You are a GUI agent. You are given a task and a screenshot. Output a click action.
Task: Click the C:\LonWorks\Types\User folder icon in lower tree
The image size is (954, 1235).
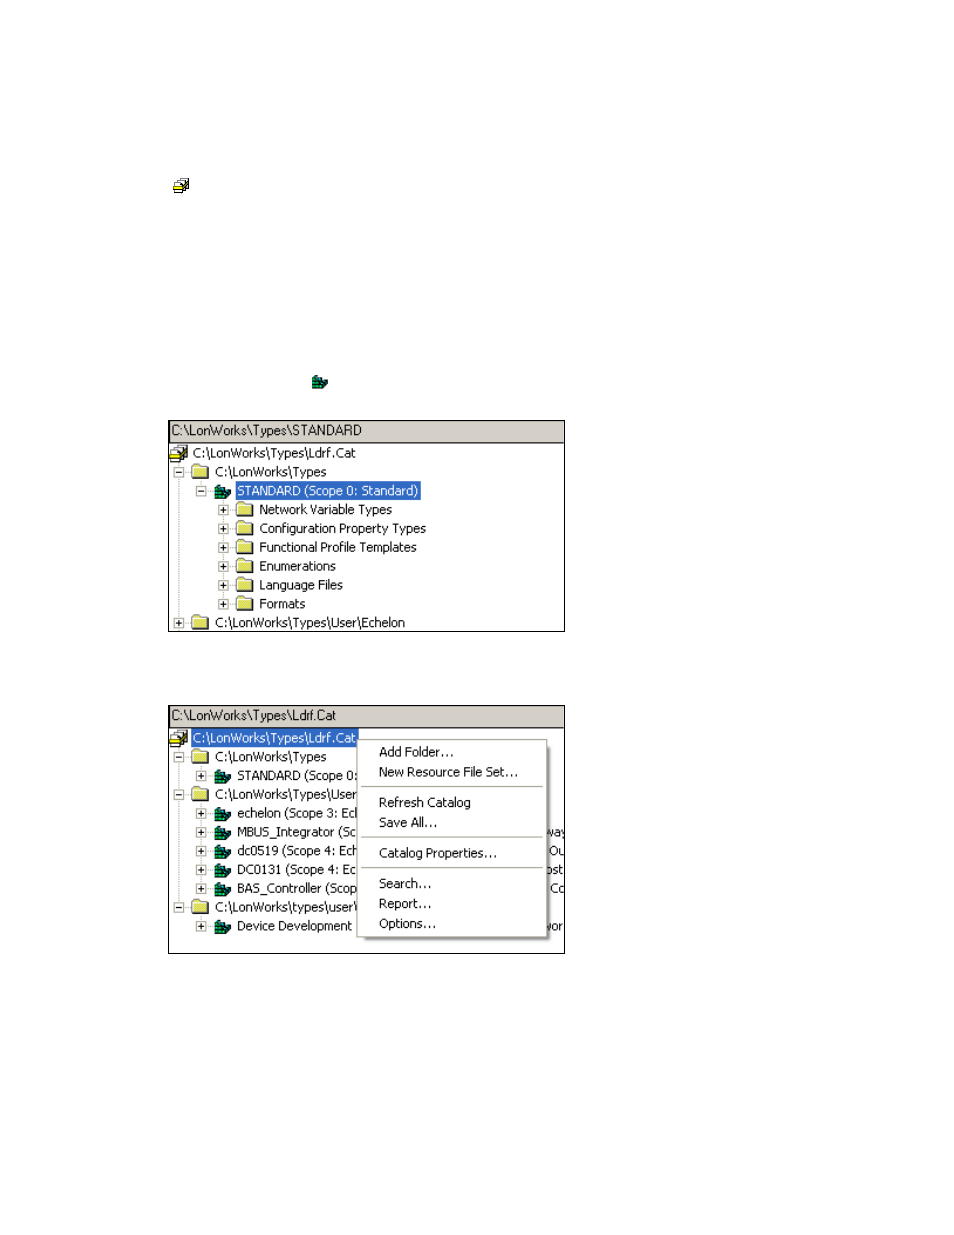click(x=200, y=795)
